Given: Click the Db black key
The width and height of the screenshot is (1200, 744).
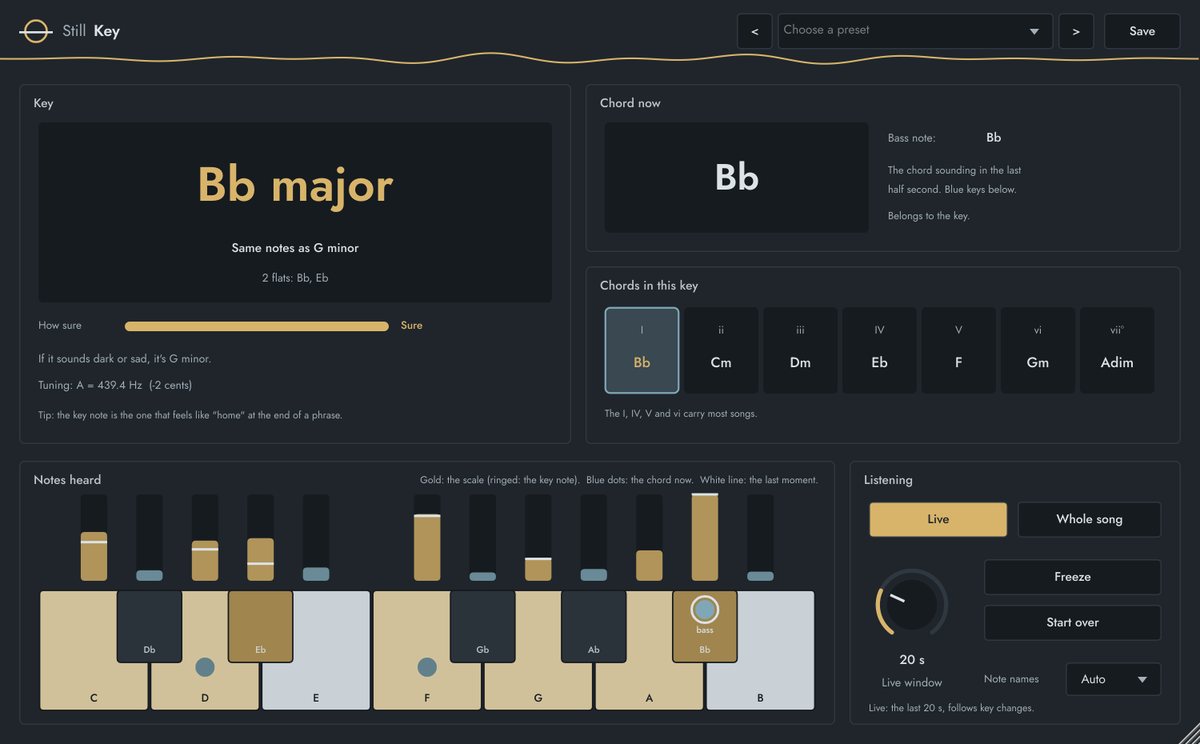Looking at the screenshot, I should coord(149,626).
